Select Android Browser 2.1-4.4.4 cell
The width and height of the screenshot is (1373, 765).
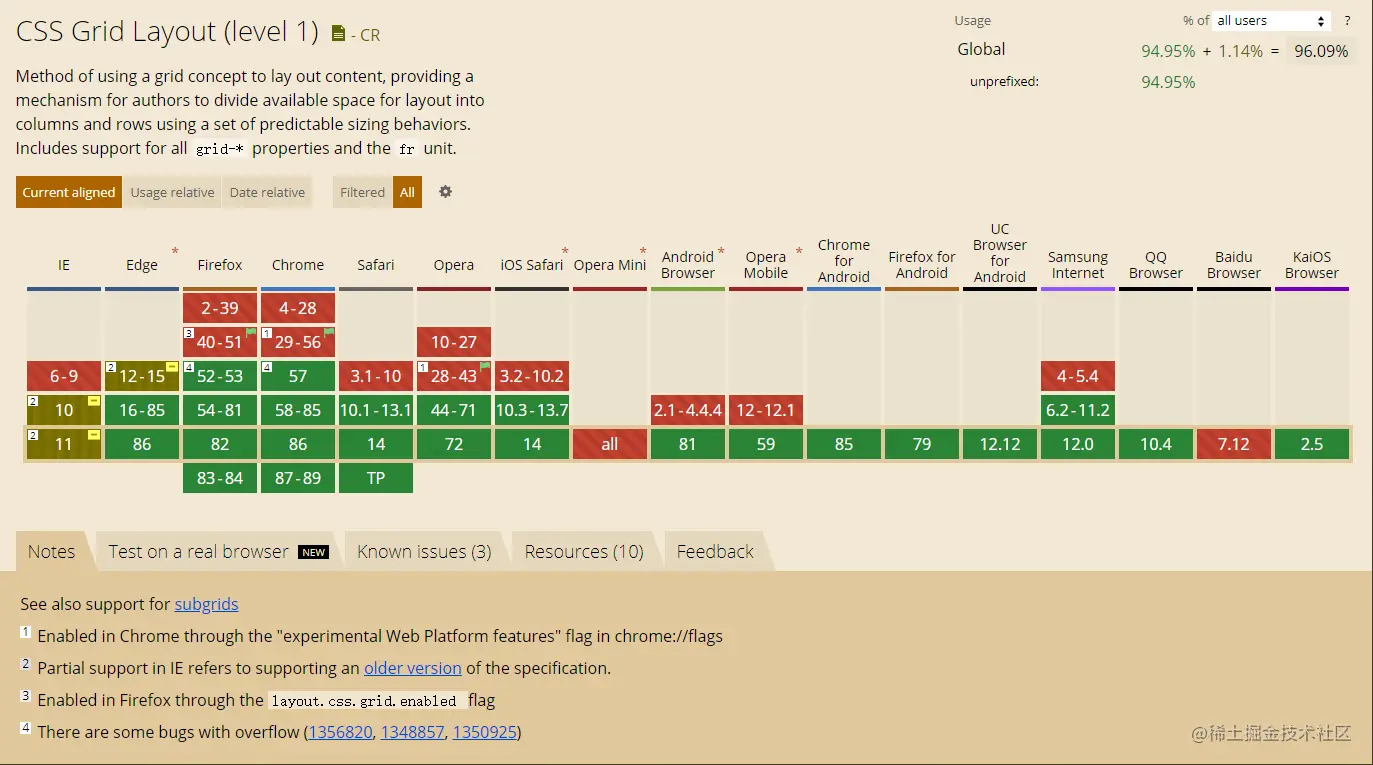pos(688,410)
